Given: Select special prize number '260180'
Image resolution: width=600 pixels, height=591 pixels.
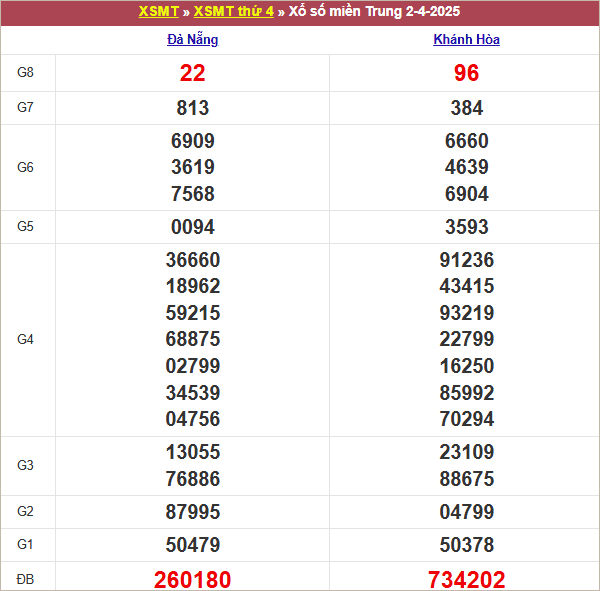Looking at the screenshot, I should click(x=192, y=580).
